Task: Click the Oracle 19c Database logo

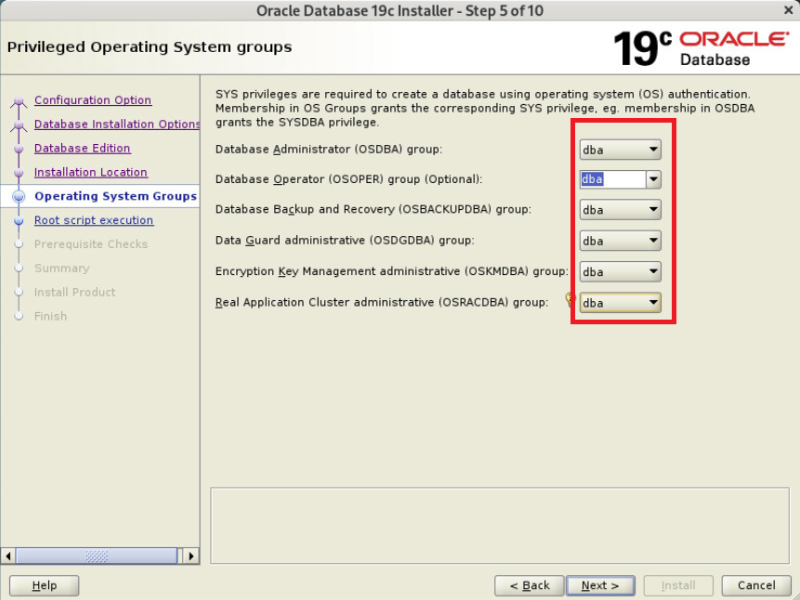Action: click(x=702, y=48)
